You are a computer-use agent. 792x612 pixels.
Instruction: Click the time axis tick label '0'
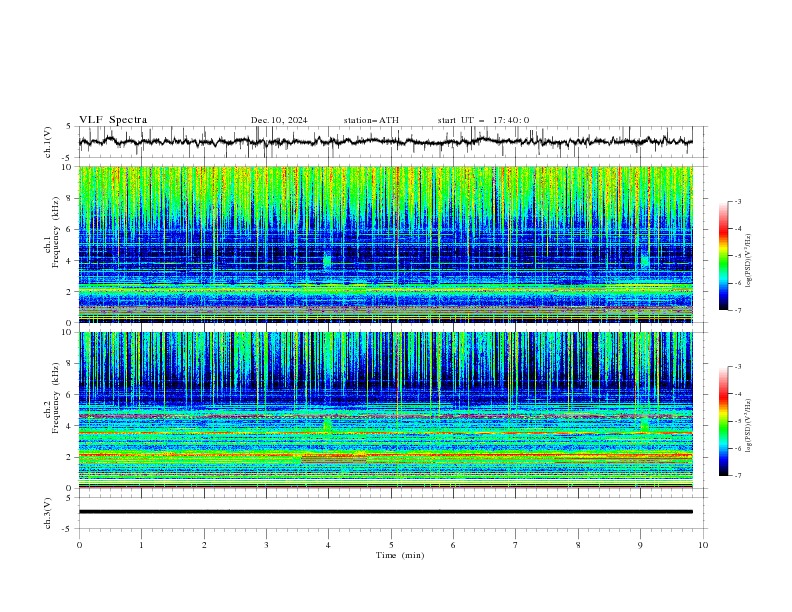coord(79,545)
